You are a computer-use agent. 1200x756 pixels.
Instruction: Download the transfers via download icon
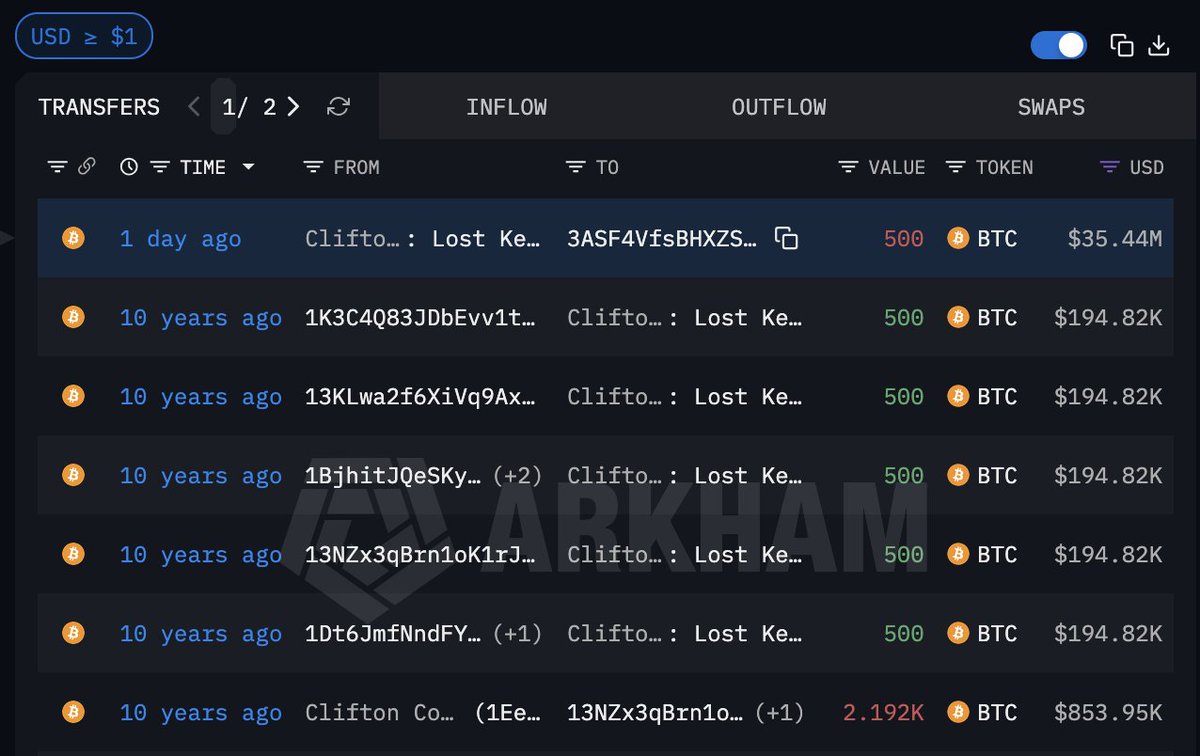coord(1159,45)
